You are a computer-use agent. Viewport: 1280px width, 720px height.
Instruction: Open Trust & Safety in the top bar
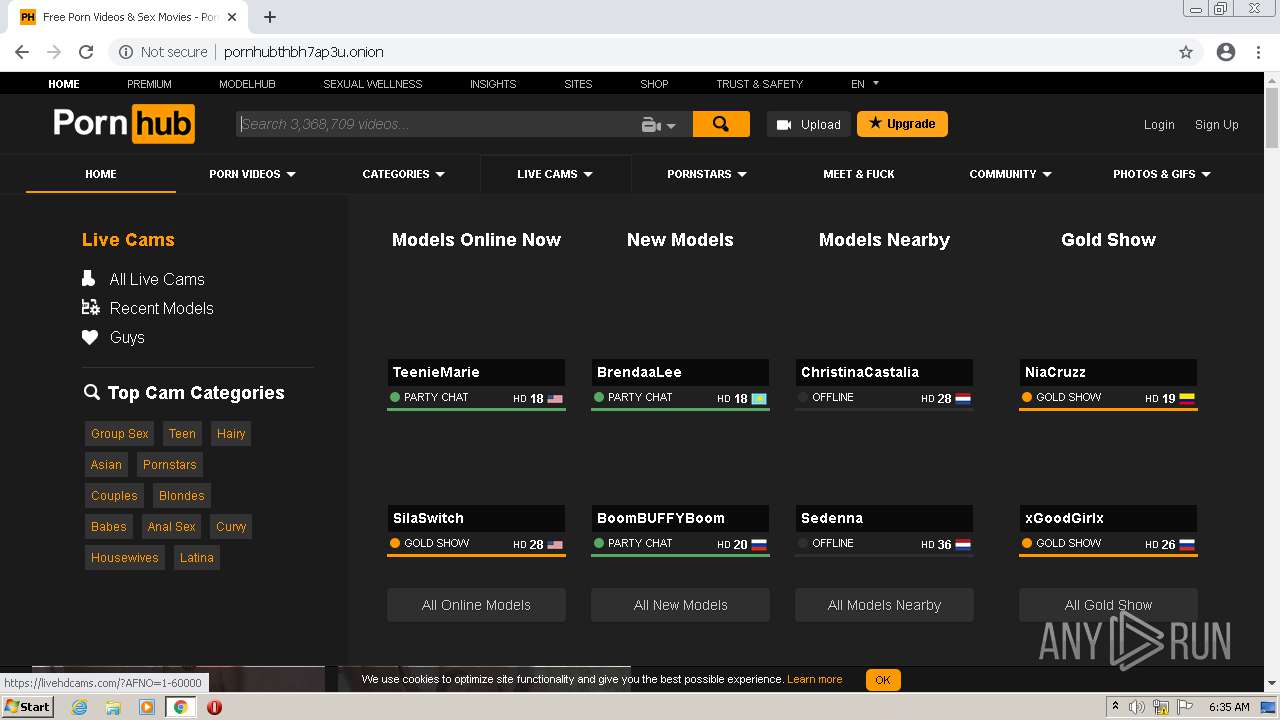759,84
